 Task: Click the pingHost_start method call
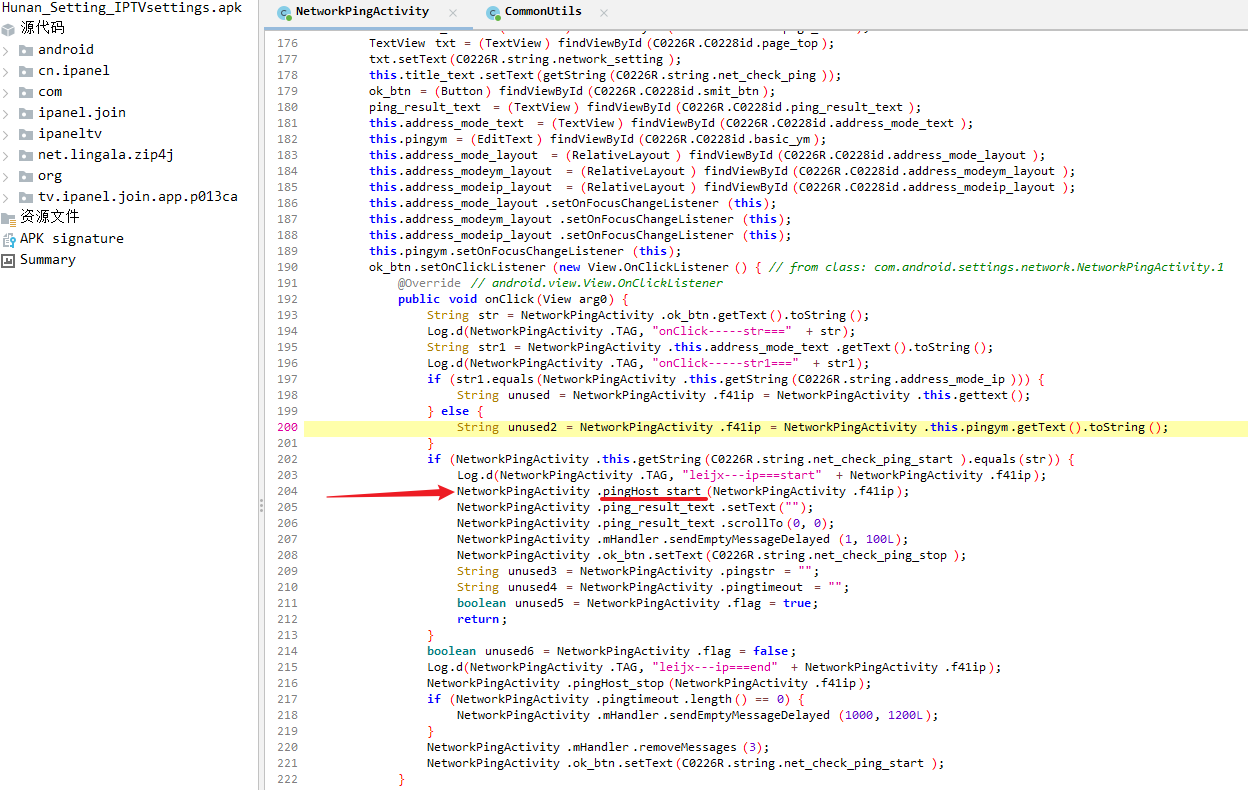coord(653,491)
